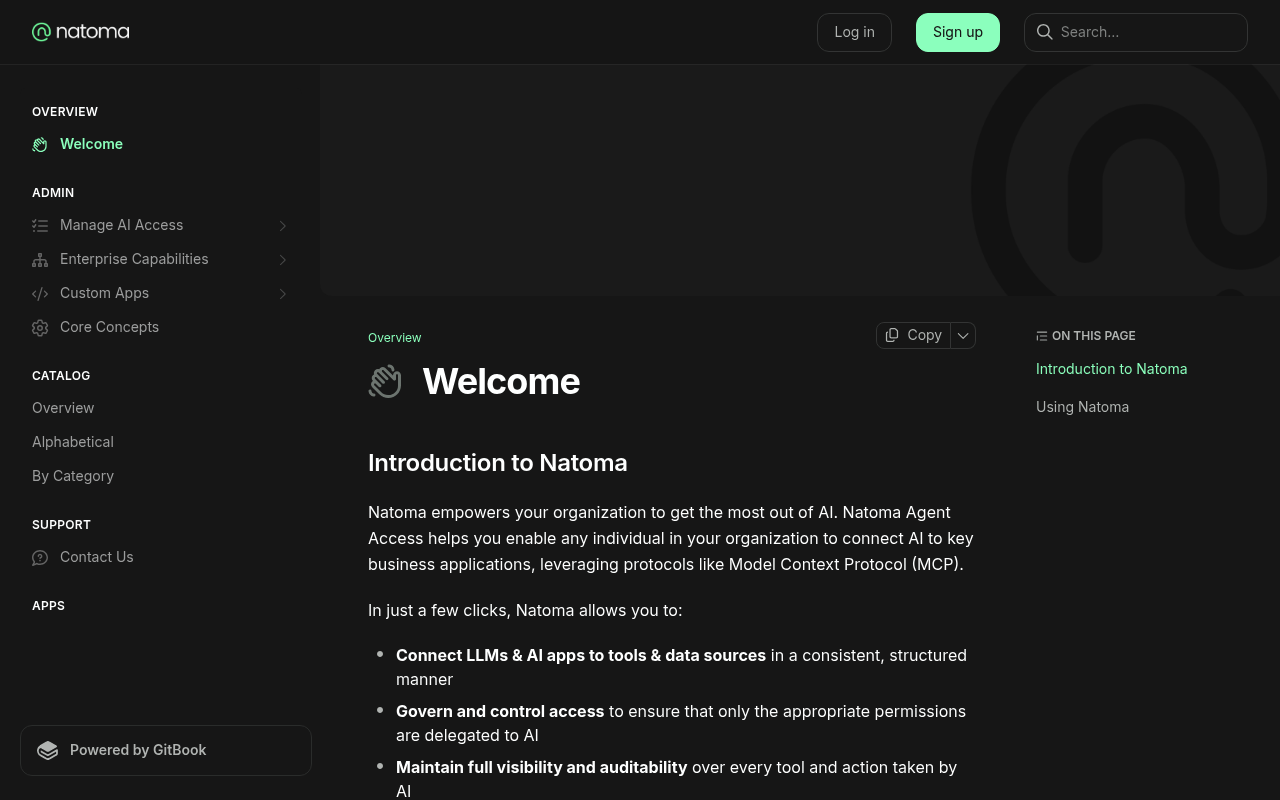Jump to Using Natoma section
Image resolution: width=1280 pixels, height=800 pixels.
(x=1082, y=407)
